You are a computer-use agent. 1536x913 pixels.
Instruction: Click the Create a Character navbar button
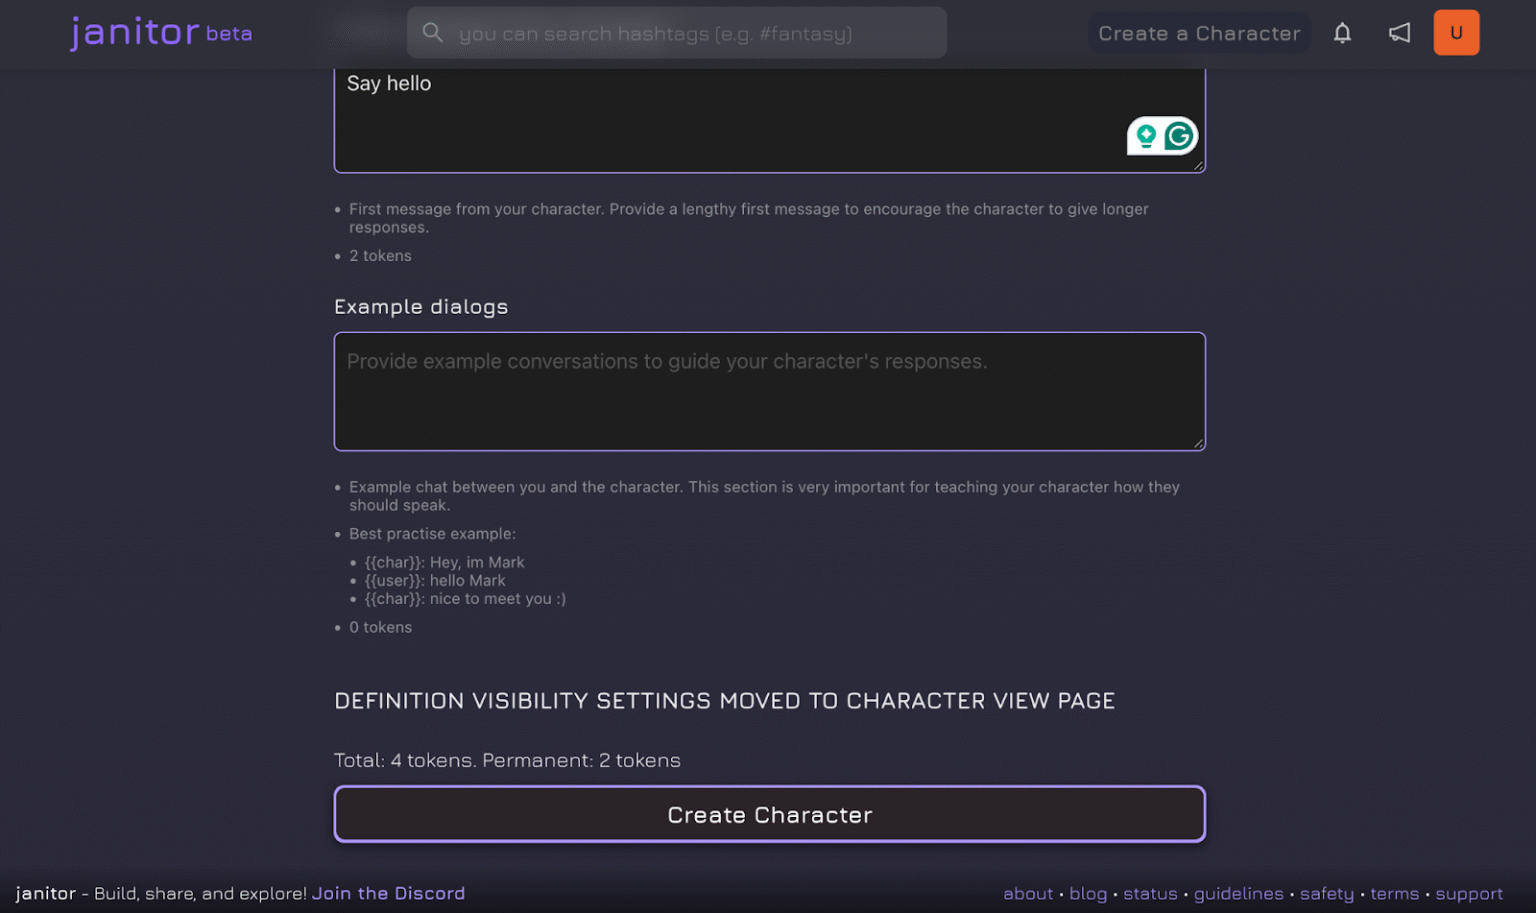click(x=1198, y=32)
